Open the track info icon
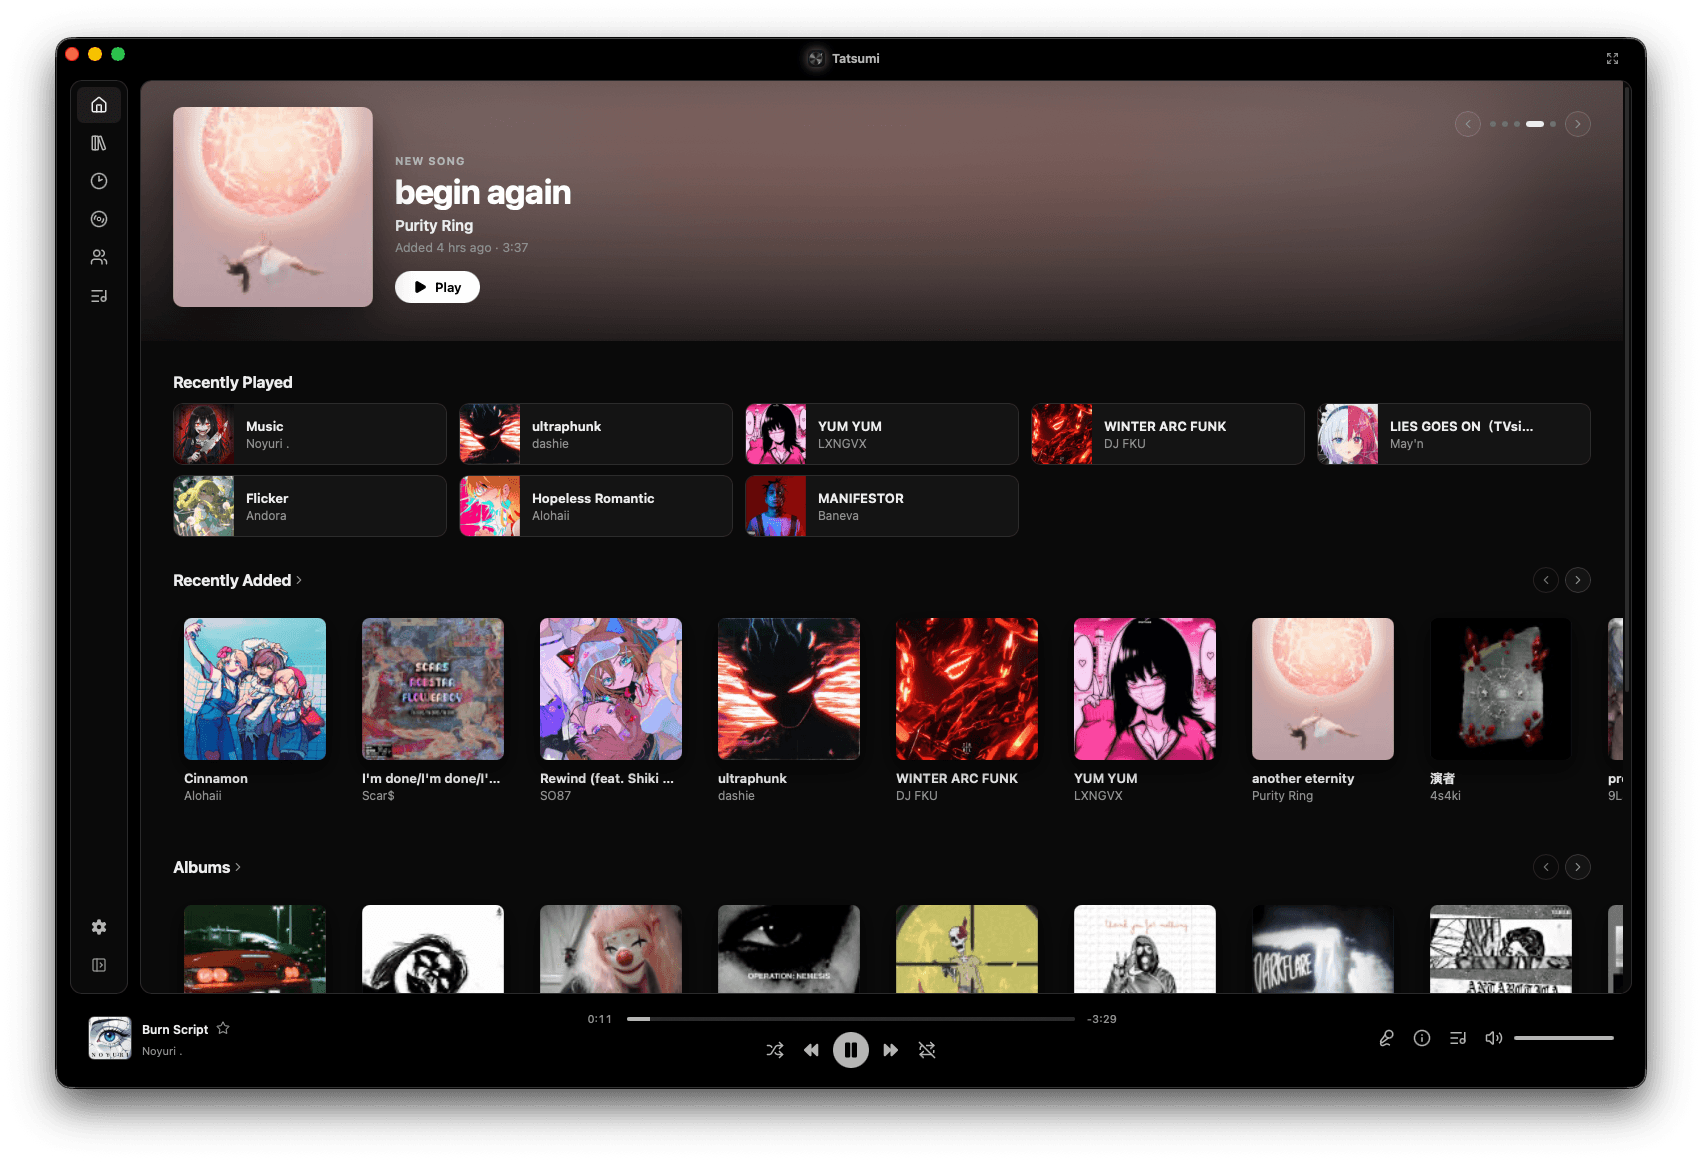This screenshot has width=1702, height=1162. [x=1422, y=1038]
